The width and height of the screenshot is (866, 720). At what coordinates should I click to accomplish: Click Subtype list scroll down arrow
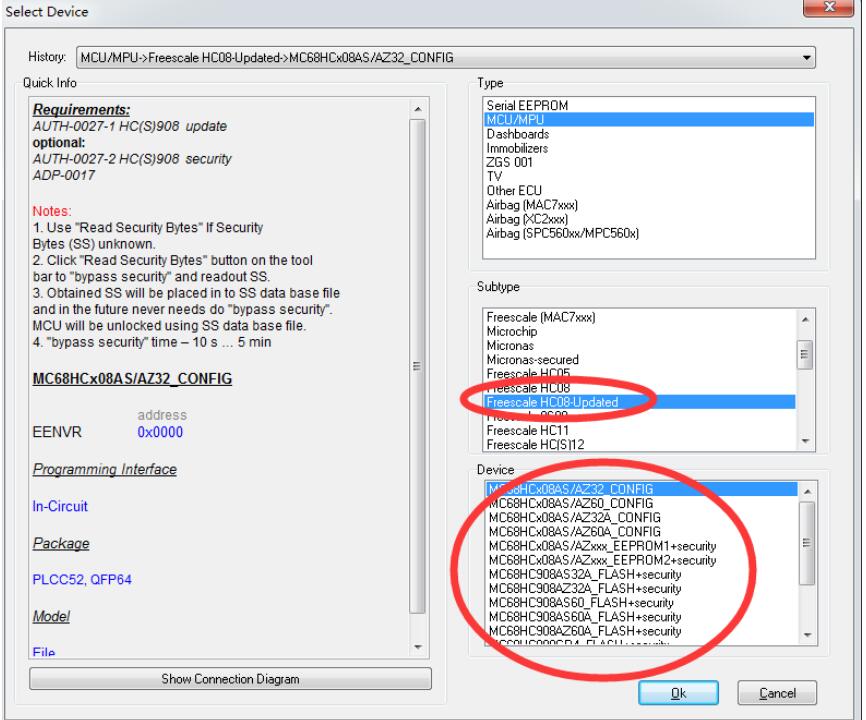point(805,441)
